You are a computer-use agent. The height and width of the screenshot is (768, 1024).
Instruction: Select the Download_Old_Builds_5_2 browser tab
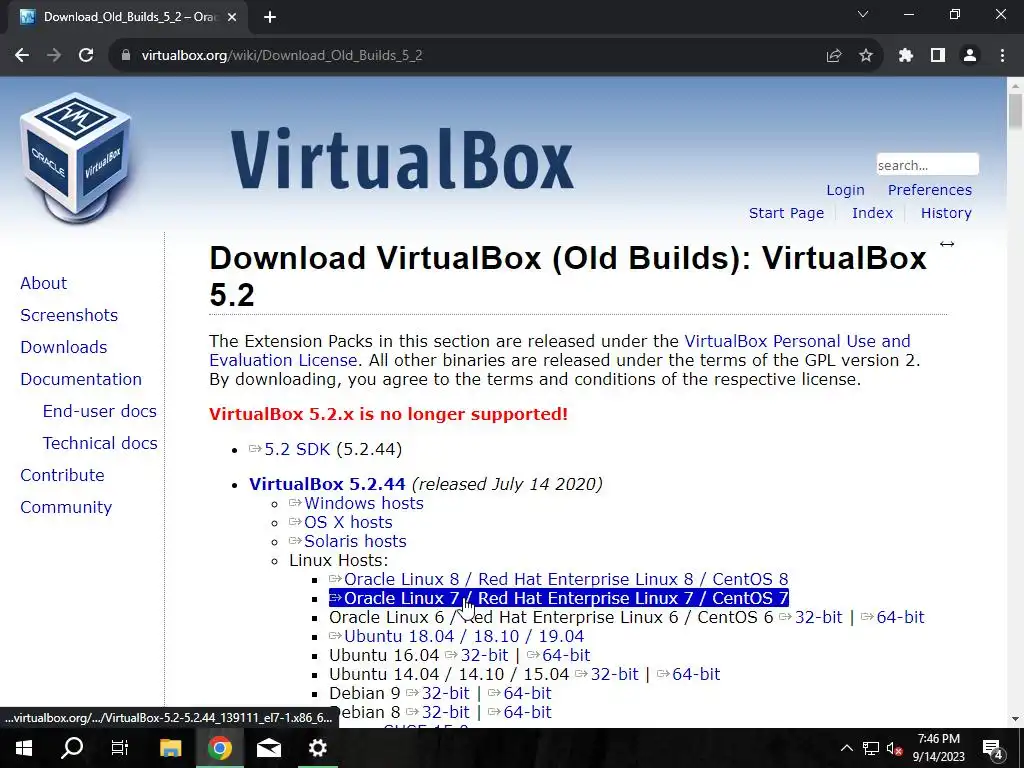point(127,17)
